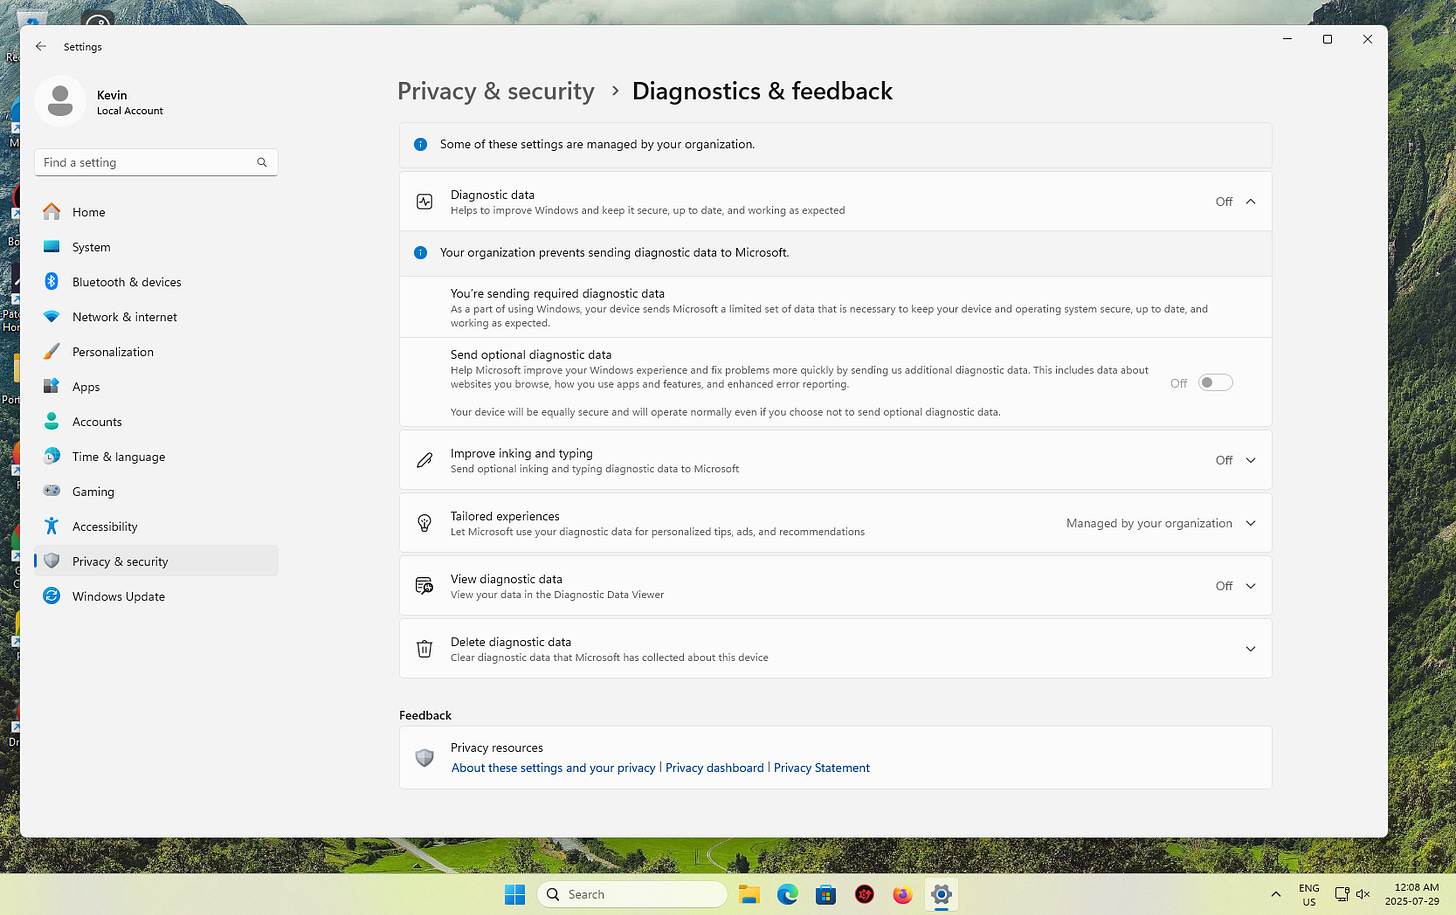The image size is (1456, 915).
Task: Click the 'Feedback' section heading
Action: point(425,716)
